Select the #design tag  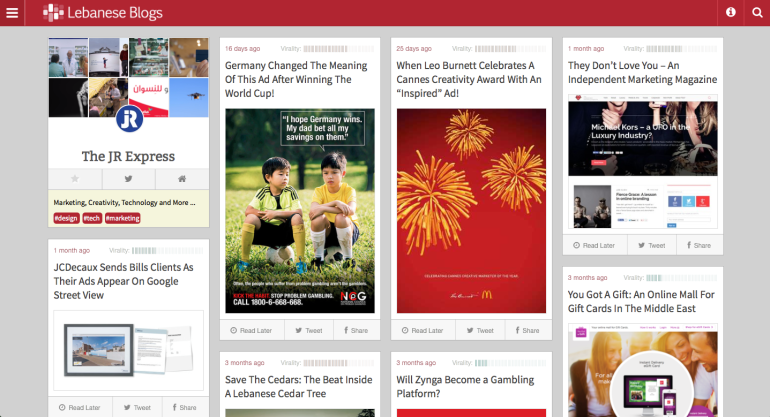coord(66,218)
